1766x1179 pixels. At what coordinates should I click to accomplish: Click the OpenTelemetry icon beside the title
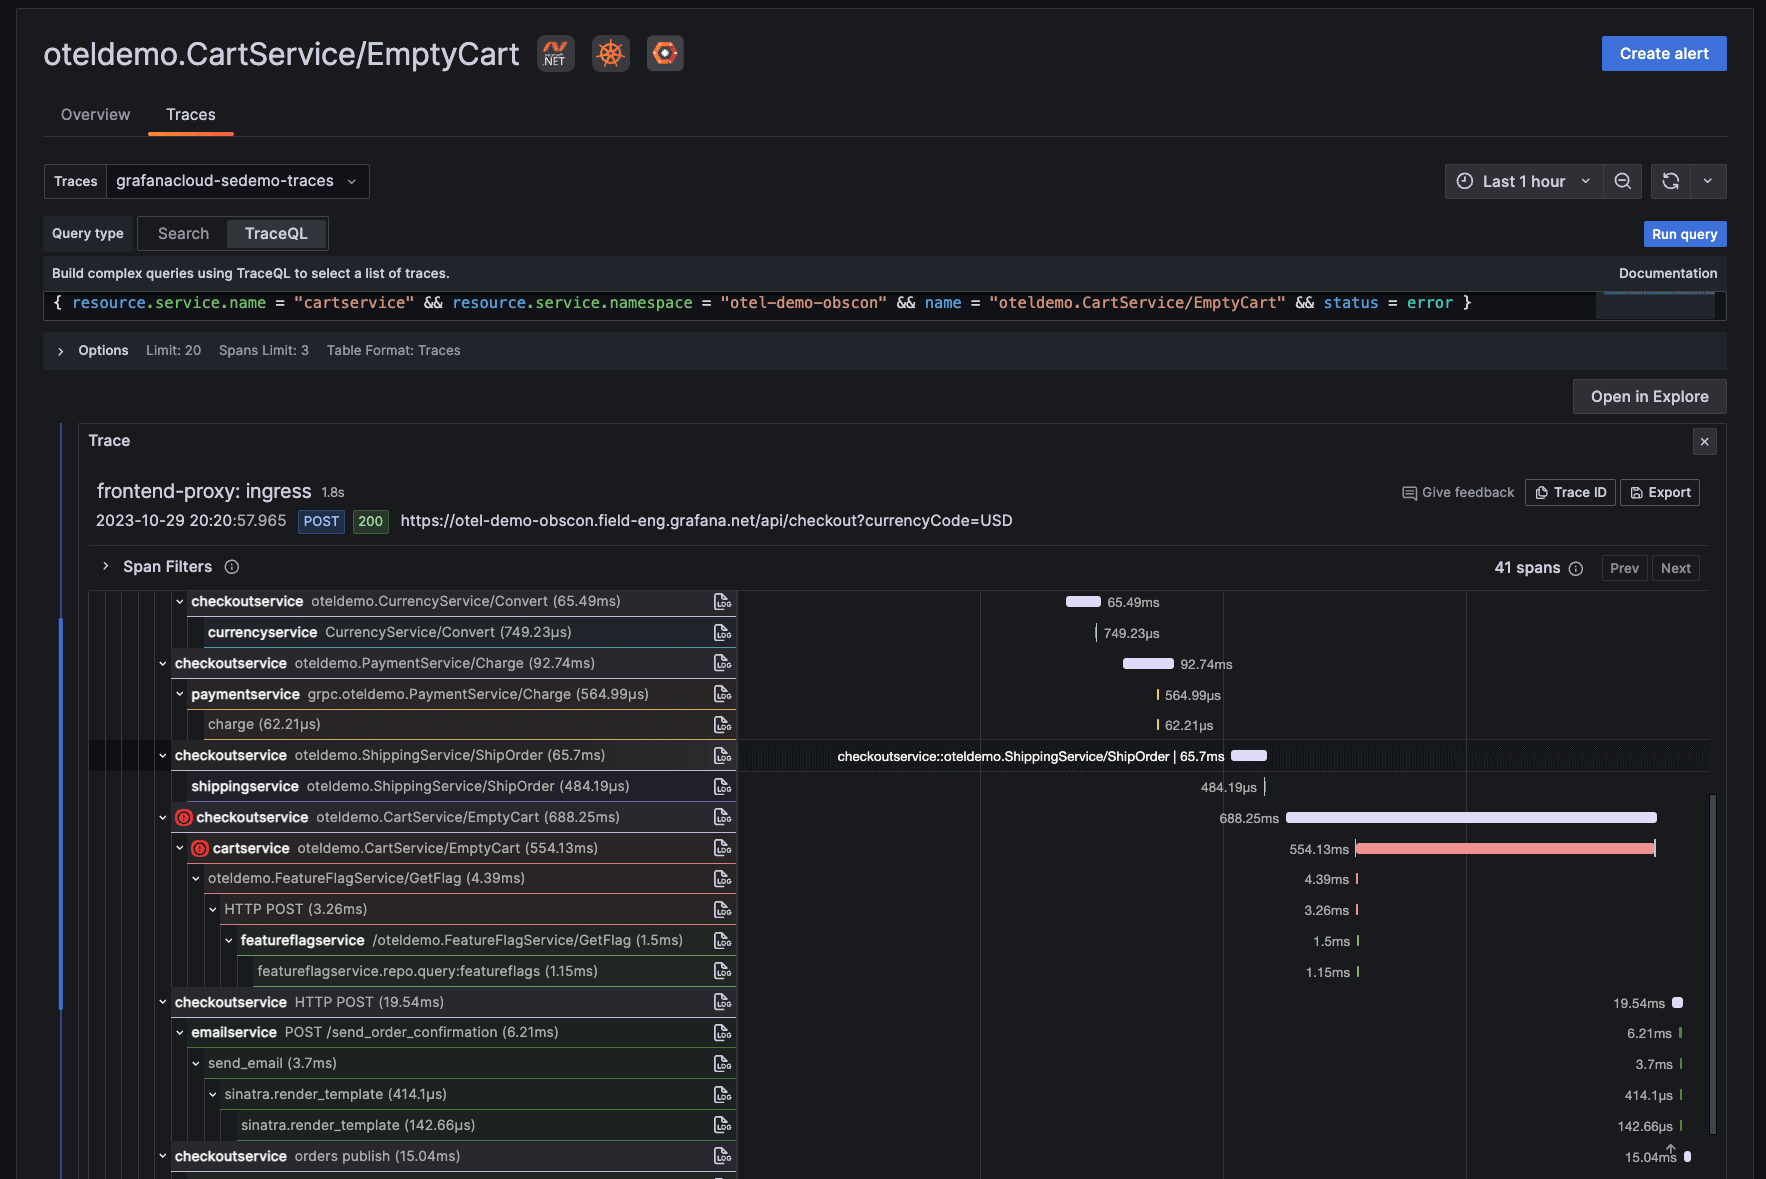click(664, 53)
